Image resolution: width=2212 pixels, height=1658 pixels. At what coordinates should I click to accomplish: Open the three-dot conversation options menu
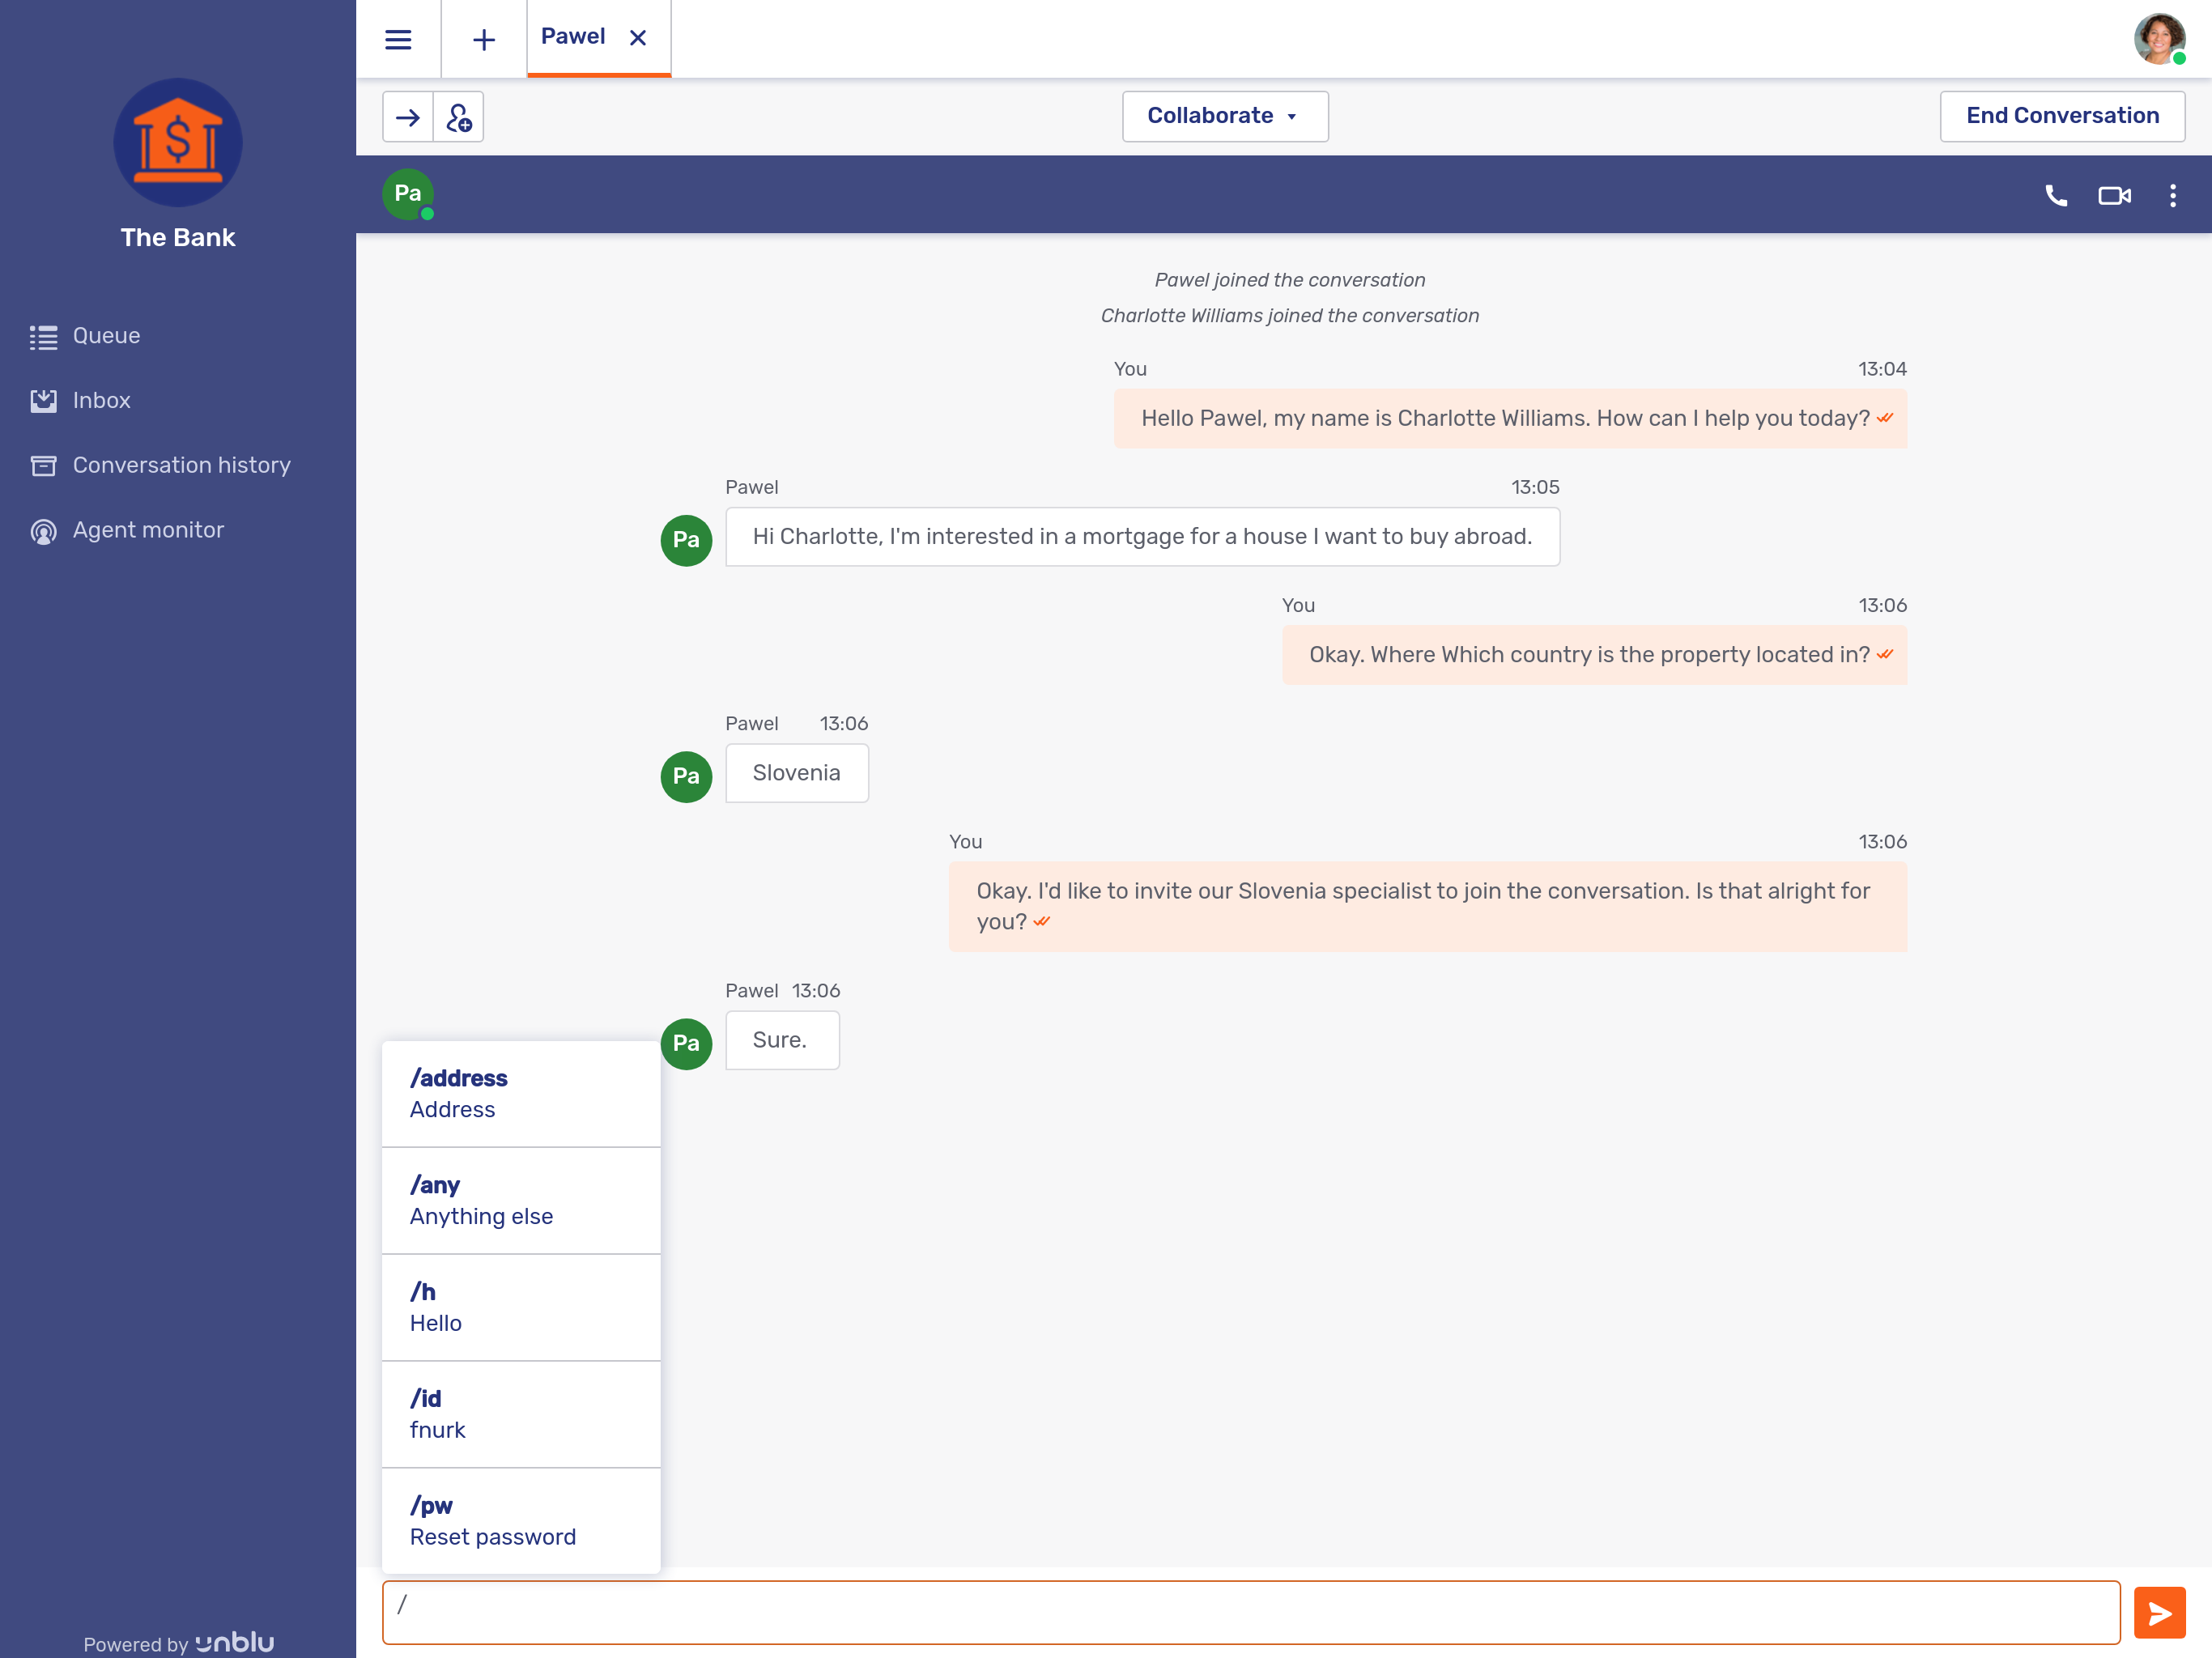[2172, 195]
